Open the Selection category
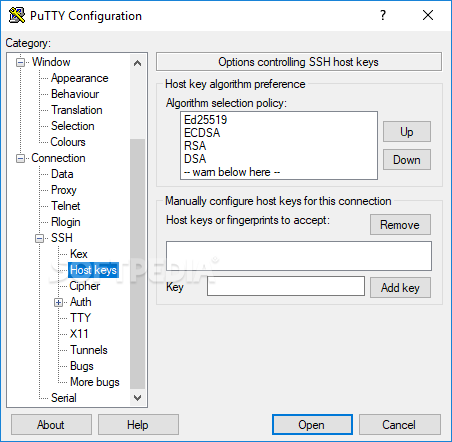 pos(72,126)
